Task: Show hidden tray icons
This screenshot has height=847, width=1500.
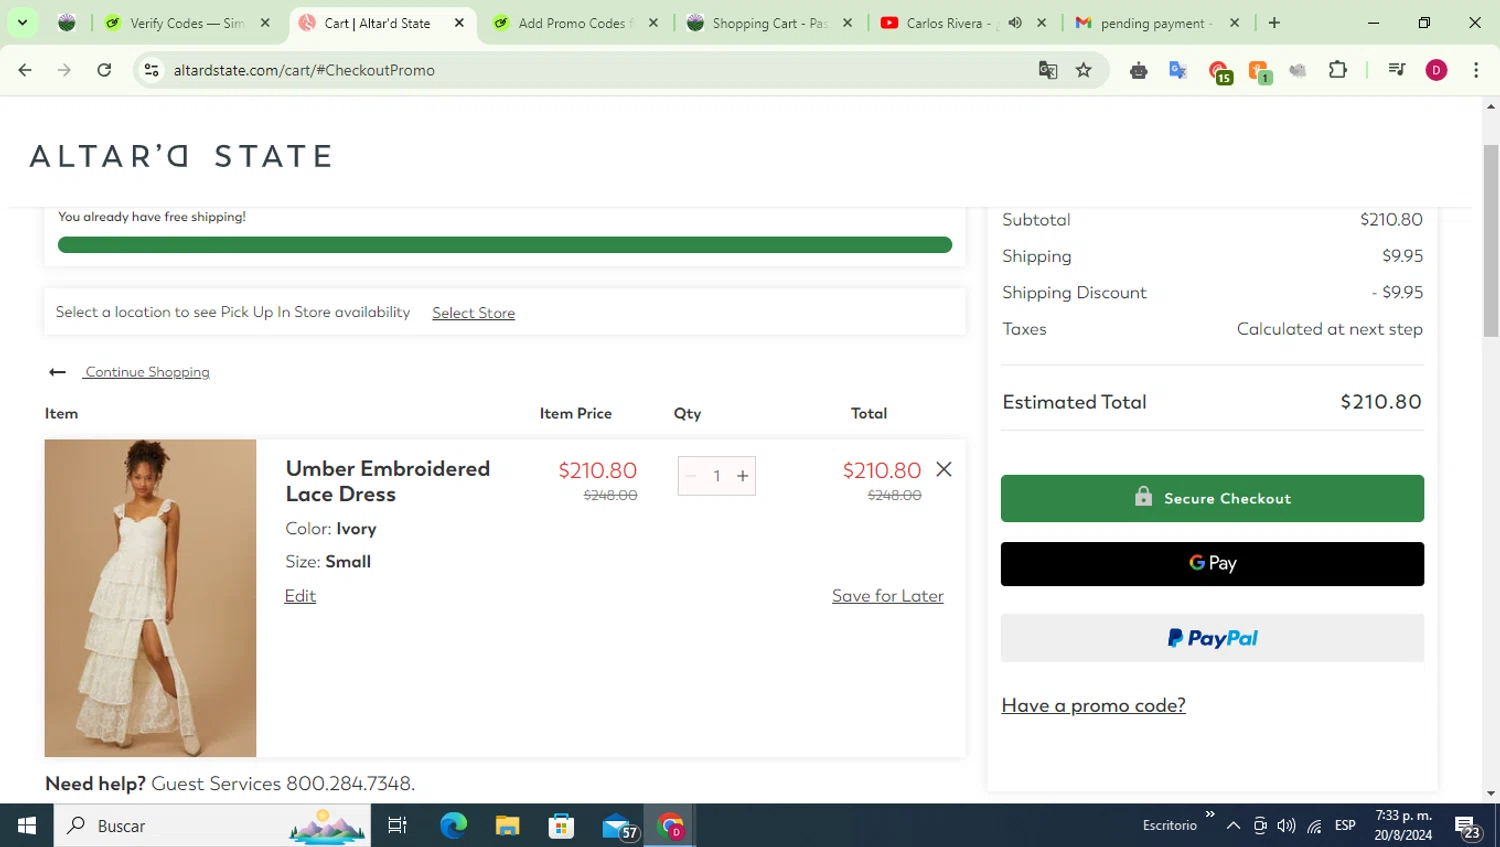Action: point(1233,825)
